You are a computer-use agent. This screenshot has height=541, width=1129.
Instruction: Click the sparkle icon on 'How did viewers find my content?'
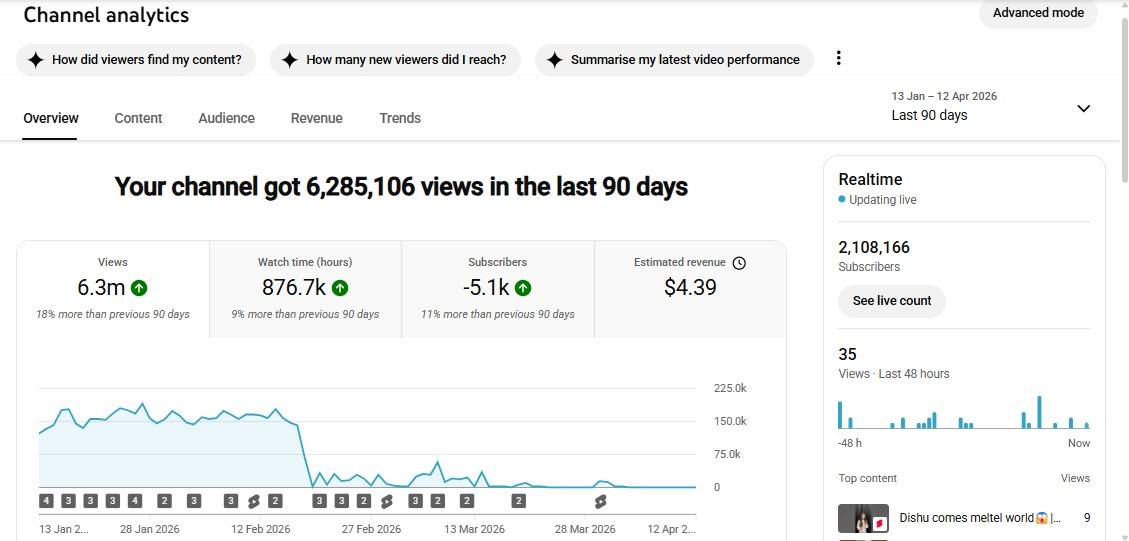point(35,60)
